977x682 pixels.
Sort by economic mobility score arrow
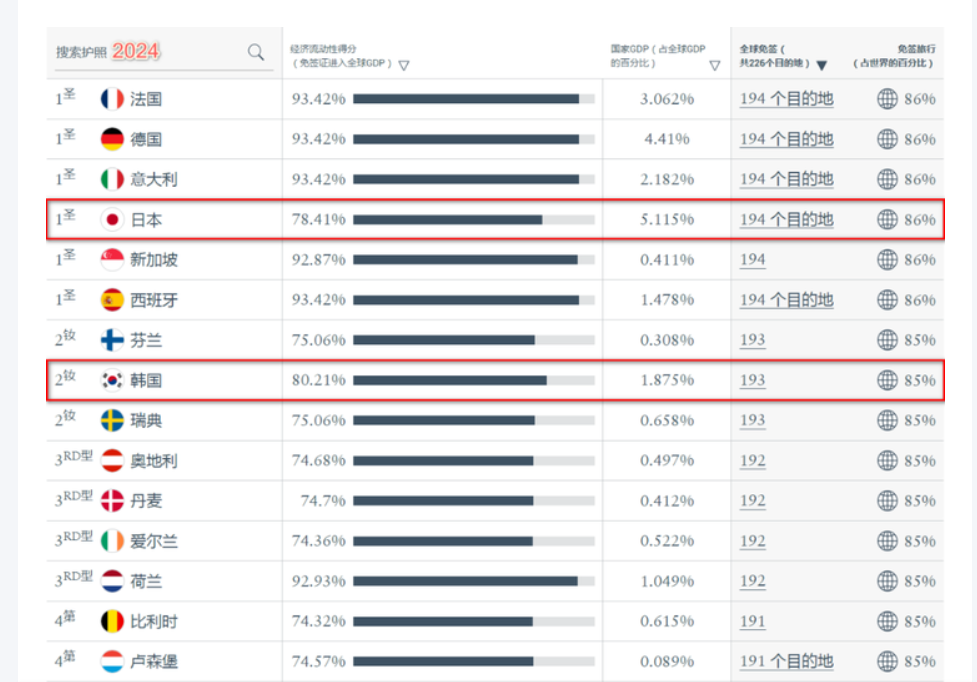(x=403, y=66)
